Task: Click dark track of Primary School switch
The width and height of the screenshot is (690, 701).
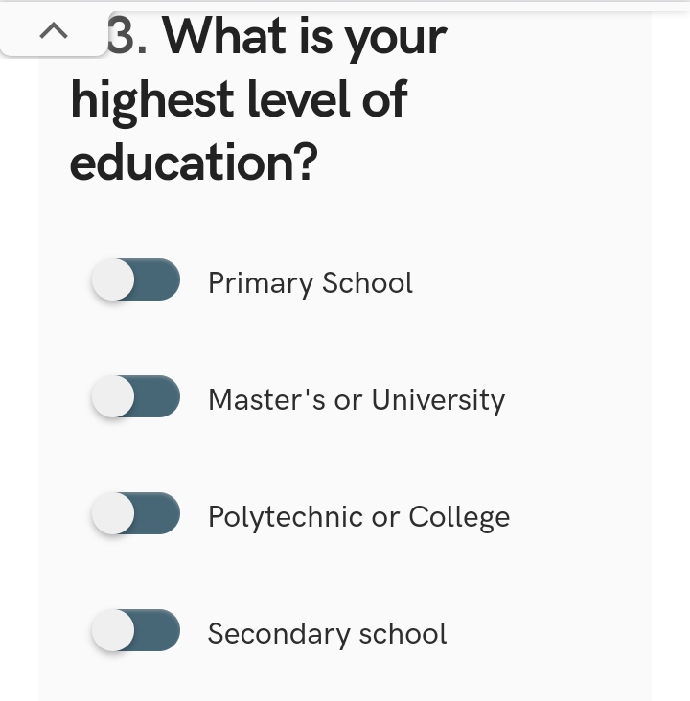Action: click(x=160, y=280)
